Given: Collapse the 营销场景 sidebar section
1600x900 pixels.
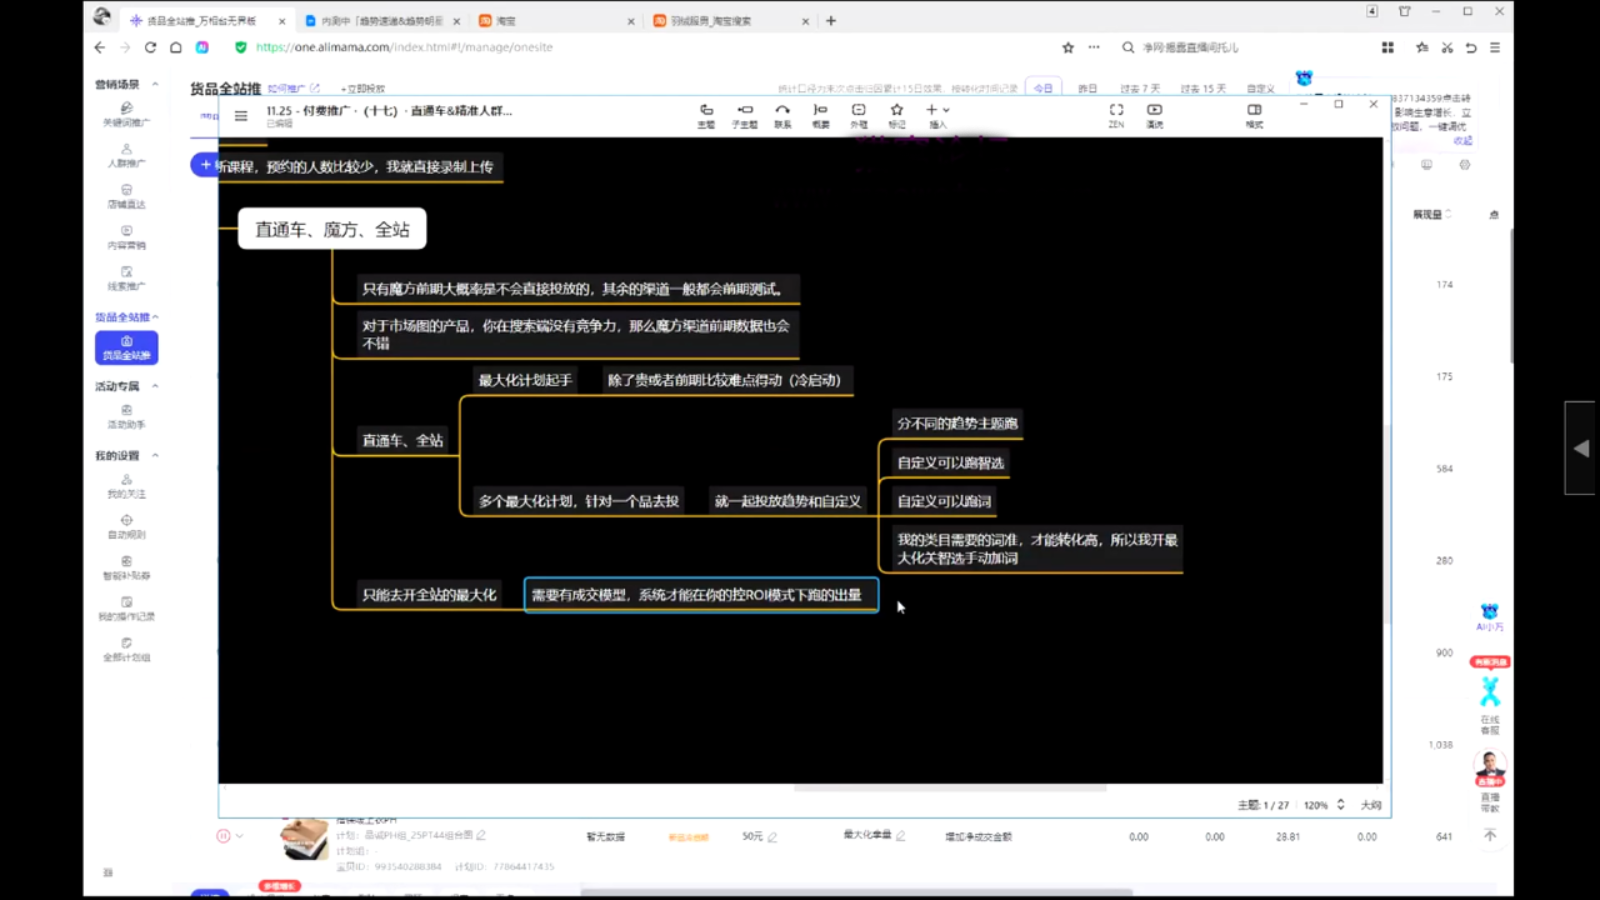Looking at the screenshot, I should [x=155, y=85].
